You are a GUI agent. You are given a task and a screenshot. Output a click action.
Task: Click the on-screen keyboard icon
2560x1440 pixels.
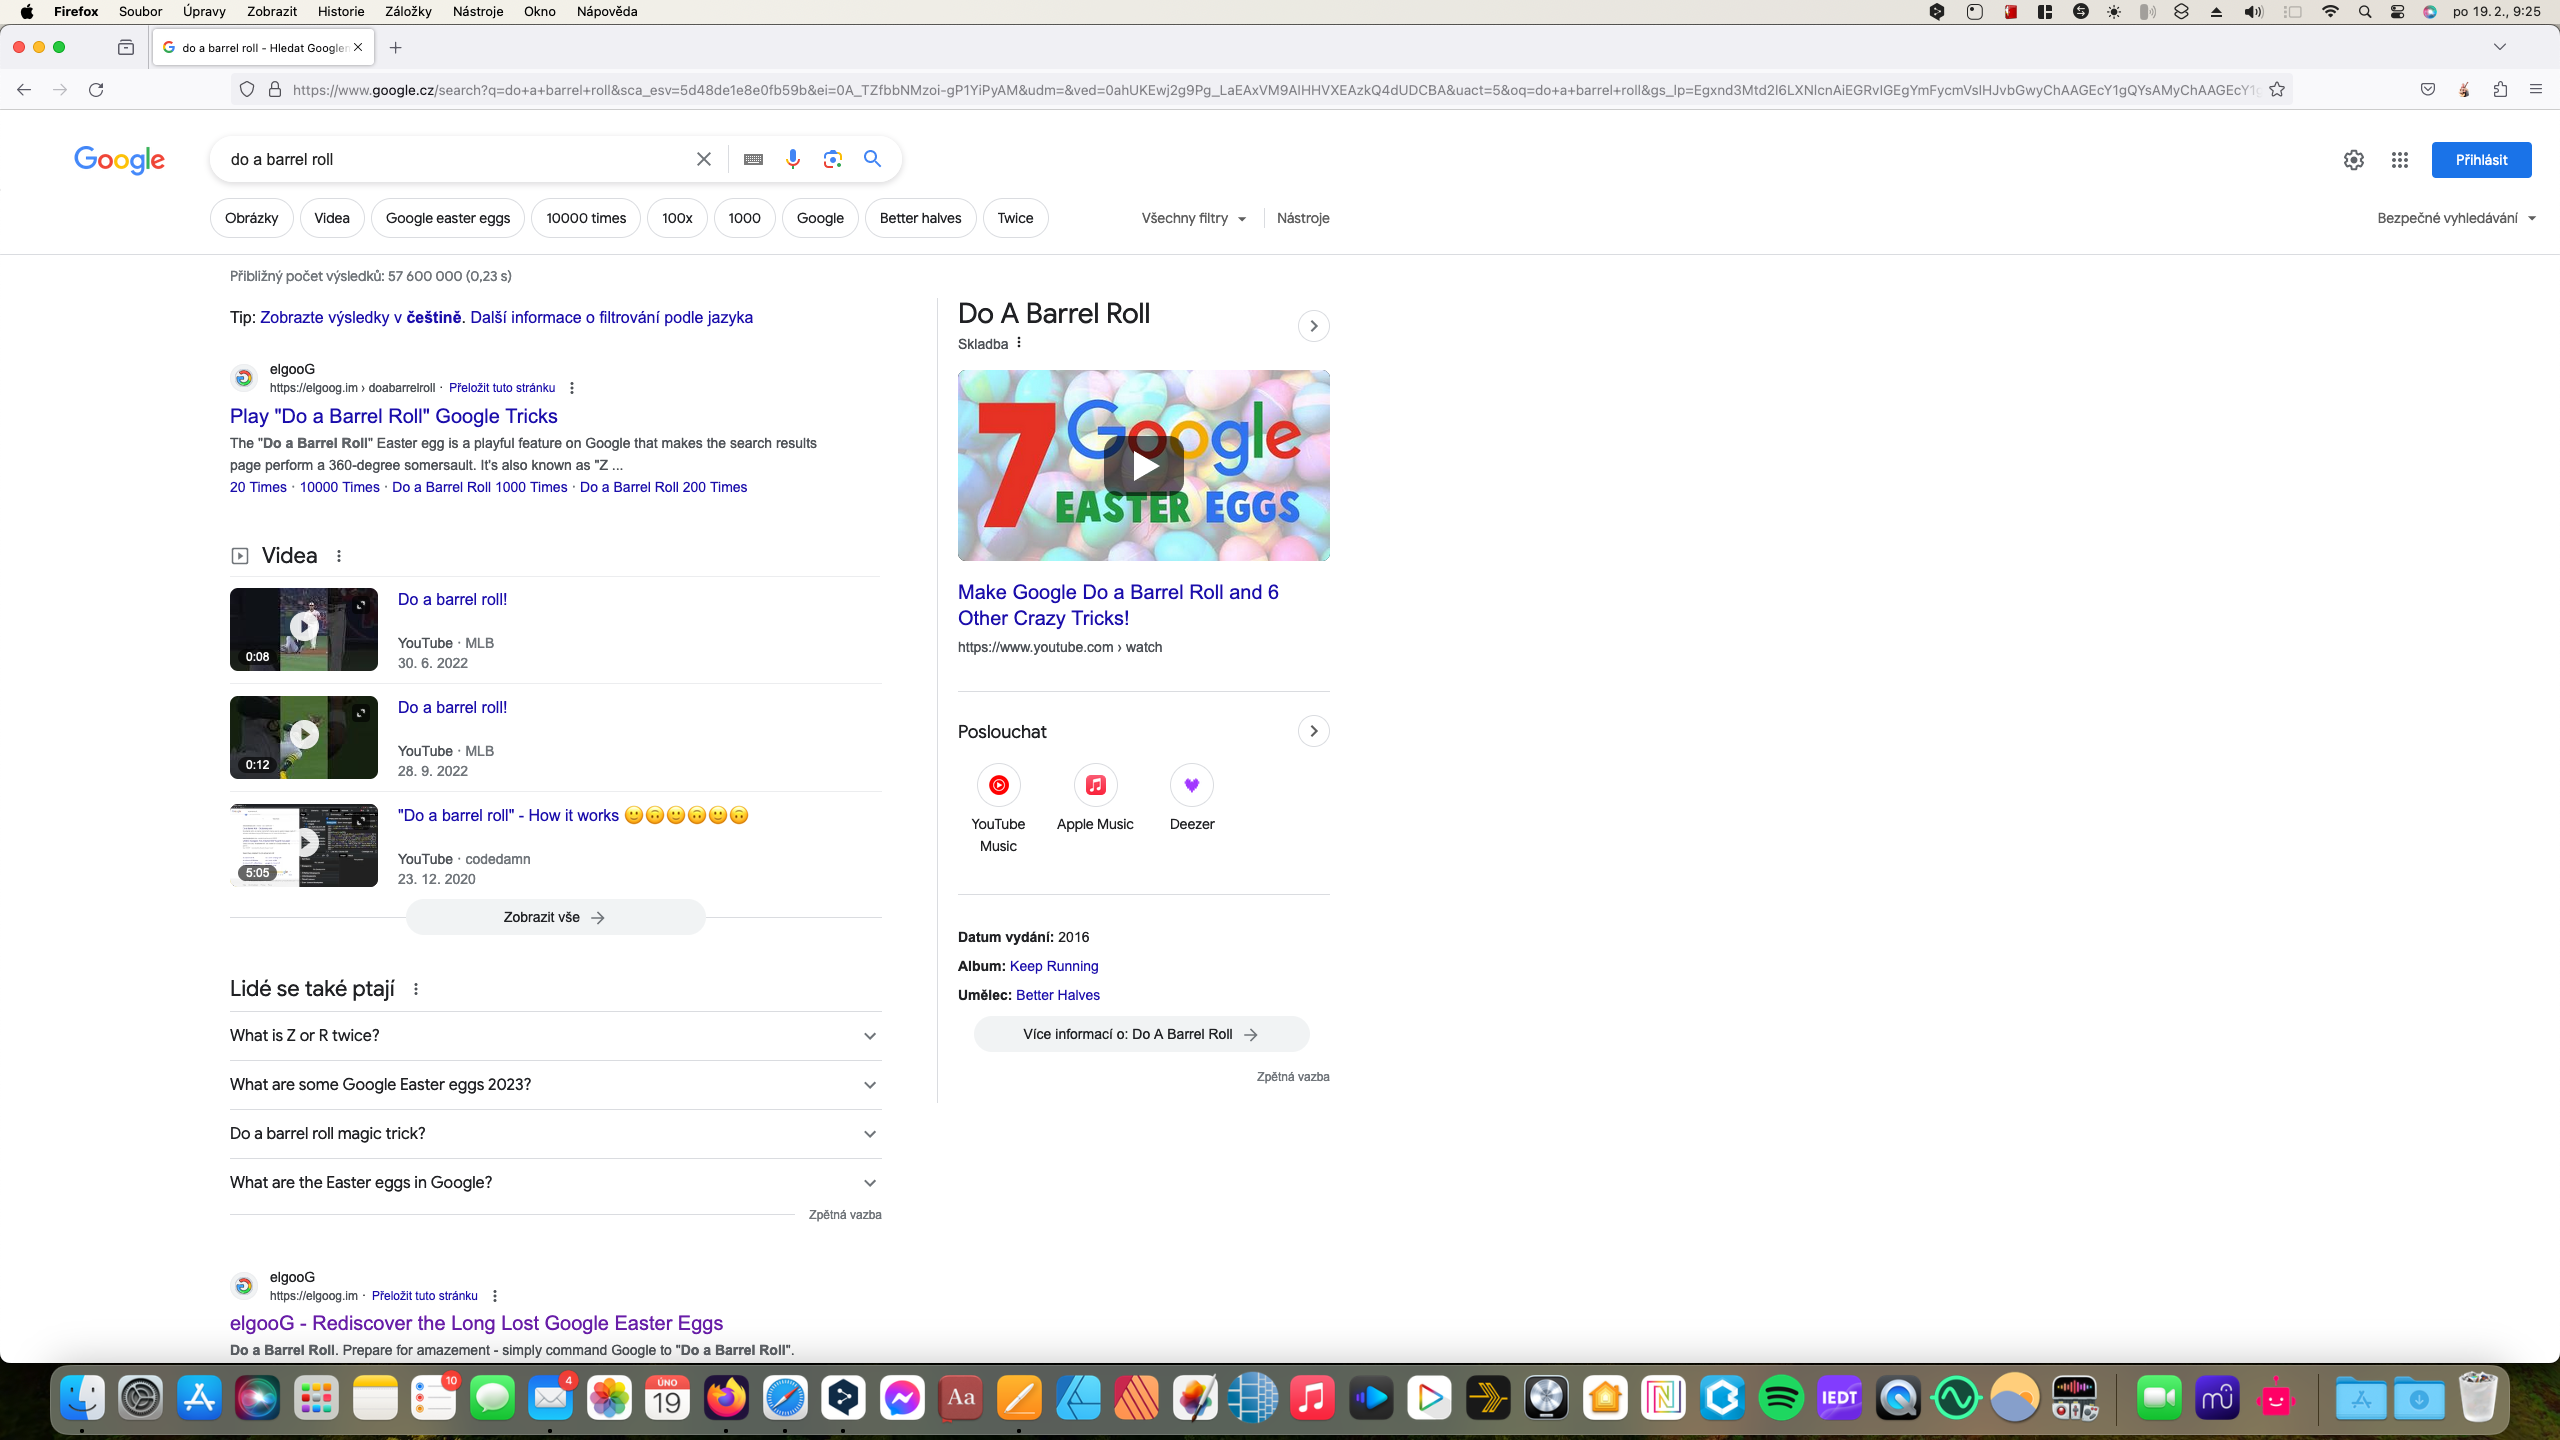coord(753,159)
